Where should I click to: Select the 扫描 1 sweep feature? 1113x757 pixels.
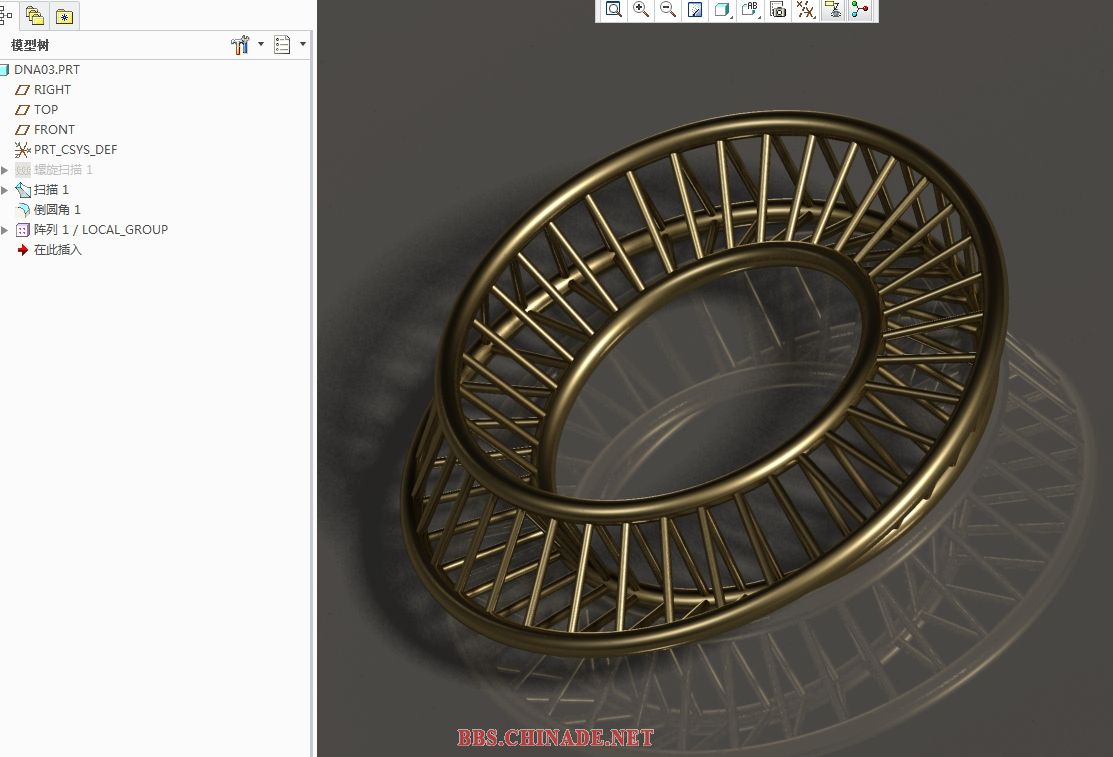51,190
